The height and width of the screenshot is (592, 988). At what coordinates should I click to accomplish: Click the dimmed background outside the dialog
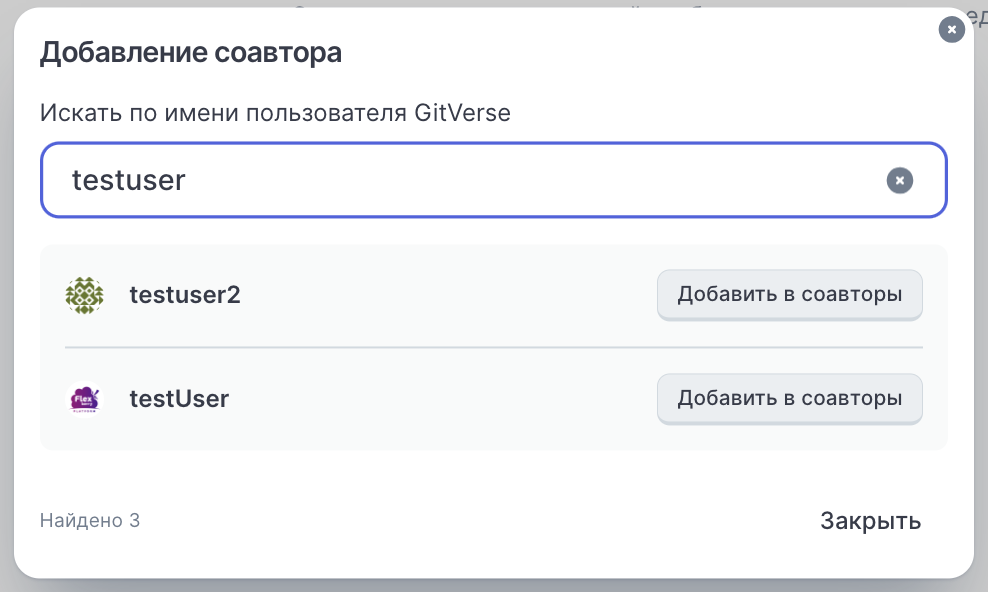tap(982, 300)
